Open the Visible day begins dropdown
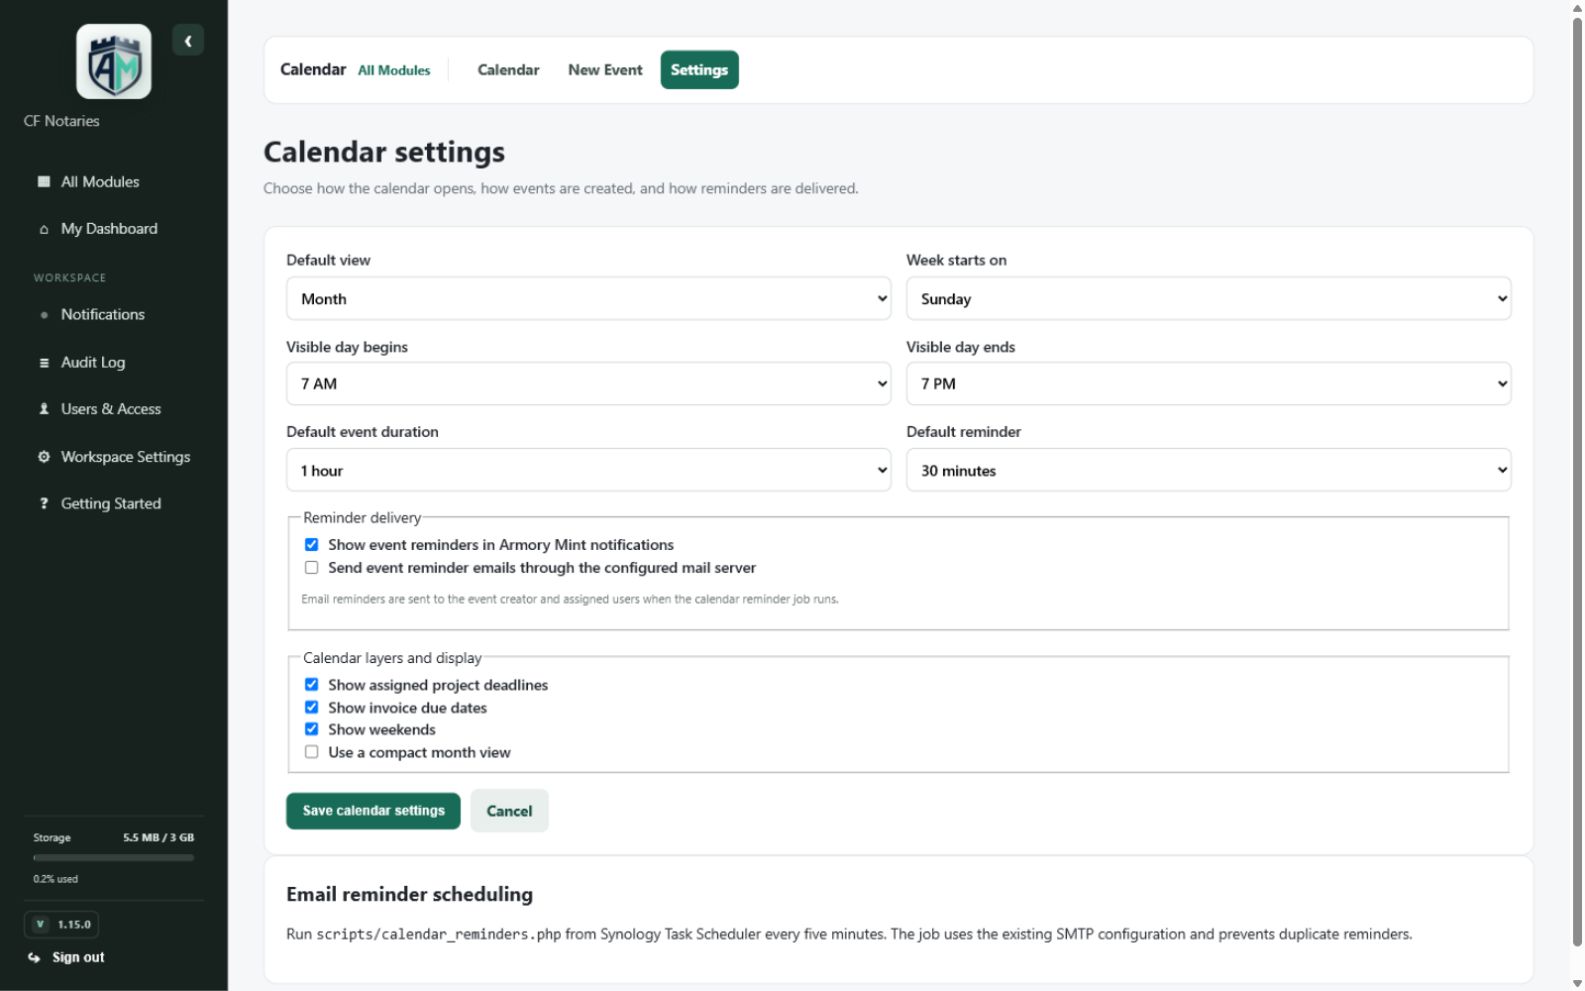 pos(588,384)
